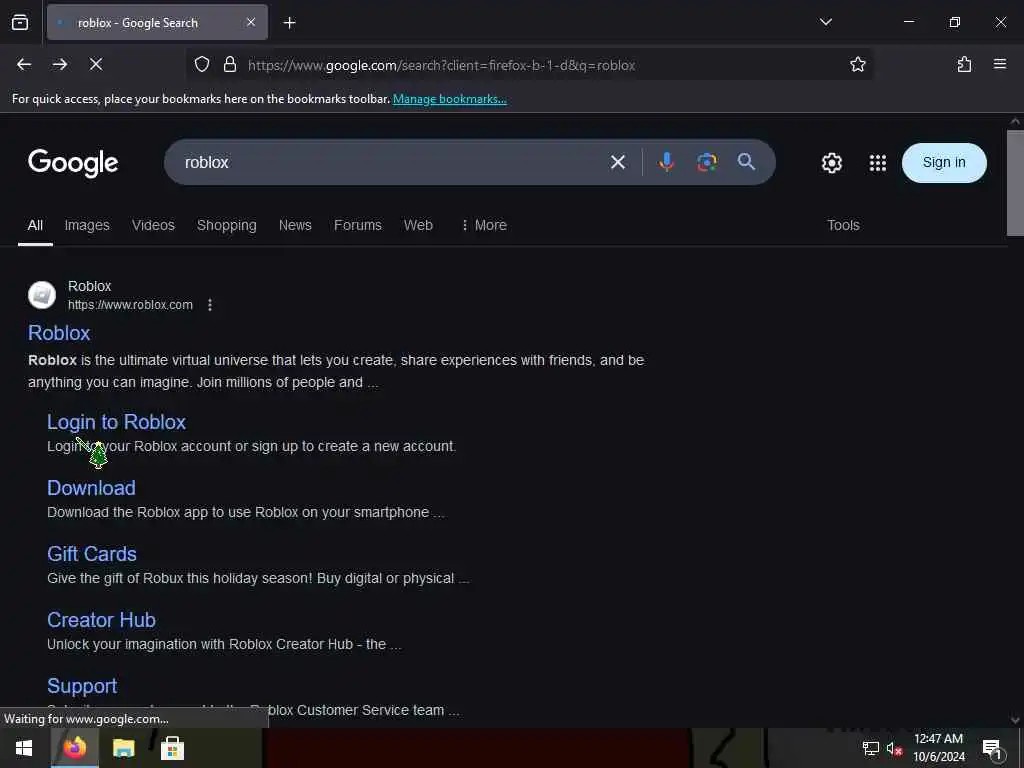Open the tracking protection shield icon
The height and width of the screenshot is (768, 1024).
coord(202,65)
